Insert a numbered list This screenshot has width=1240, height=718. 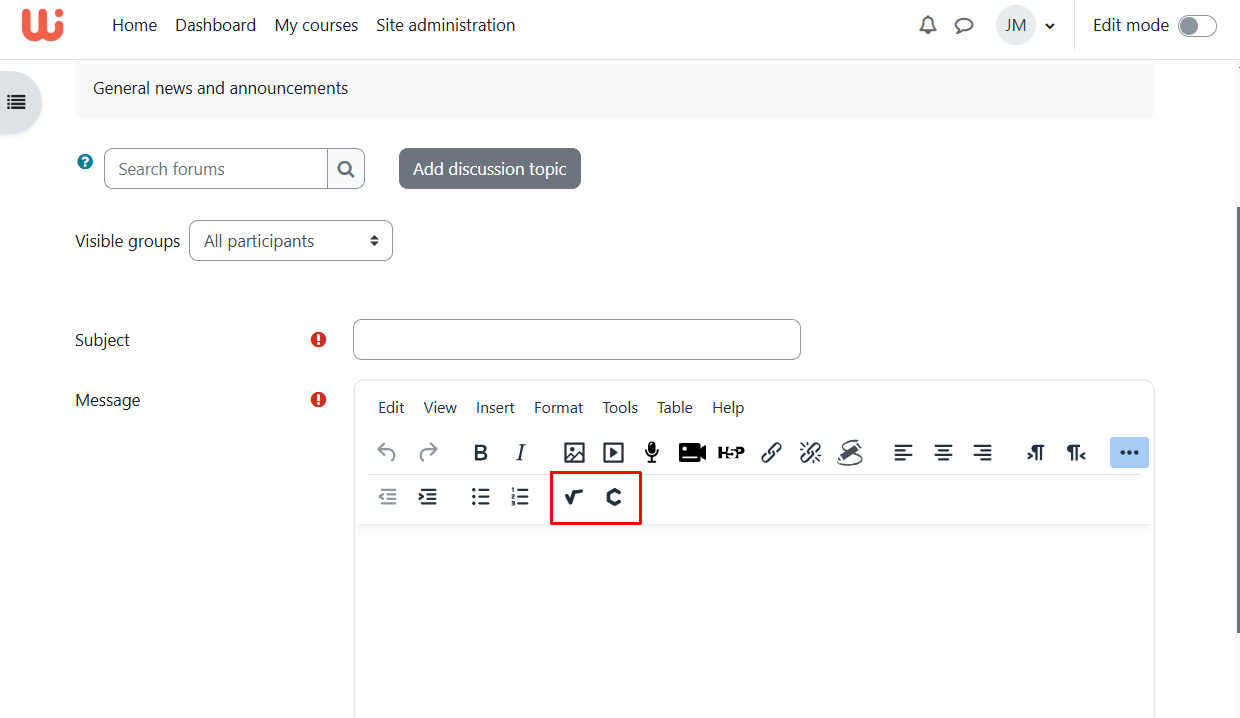tap(520, 497)
